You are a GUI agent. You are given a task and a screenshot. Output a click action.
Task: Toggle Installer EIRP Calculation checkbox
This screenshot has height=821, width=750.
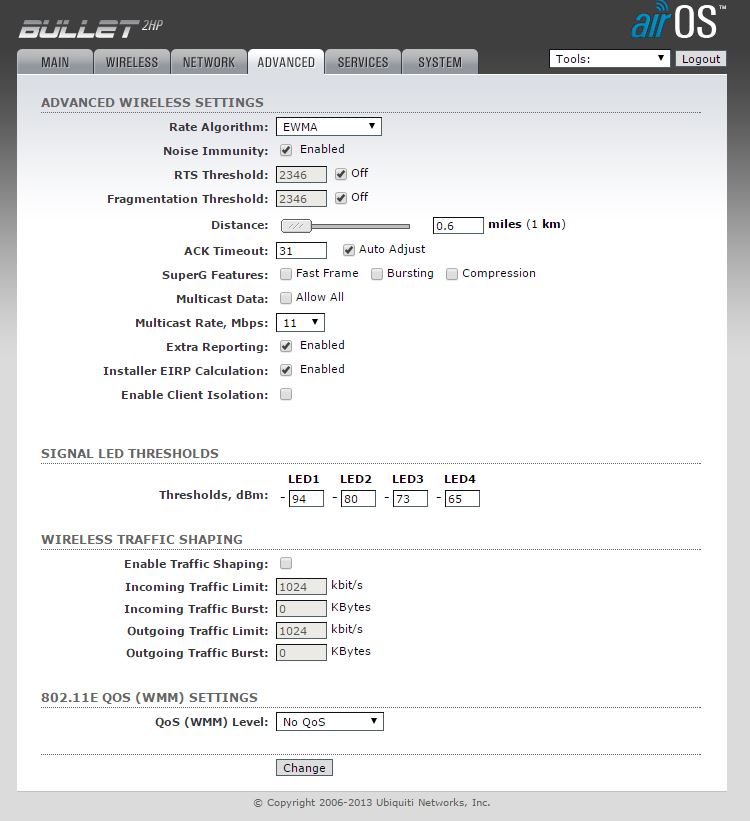tap(286, 370)
